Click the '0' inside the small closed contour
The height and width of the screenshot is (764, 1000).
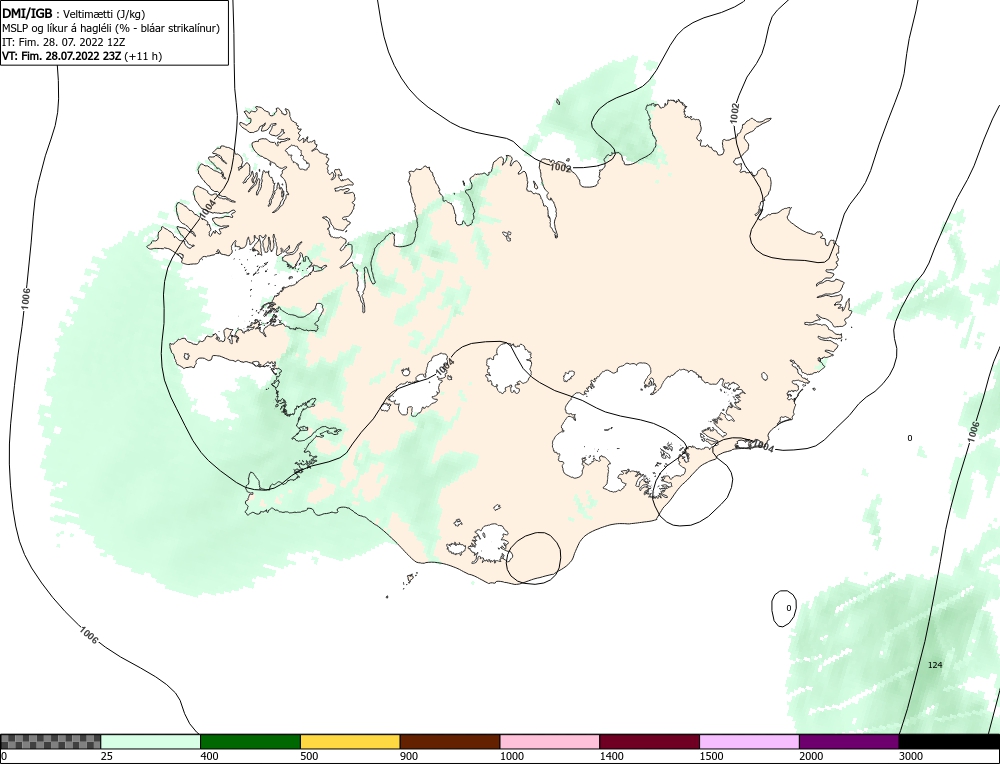[788, 608]
